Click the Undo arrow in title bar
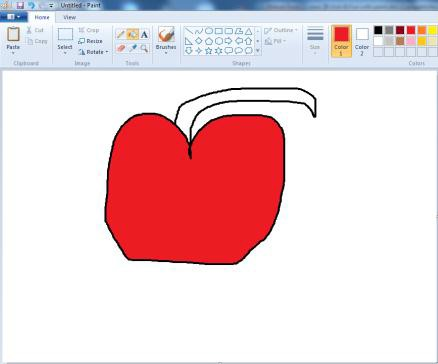438x364 pixels. coord(31,5)
